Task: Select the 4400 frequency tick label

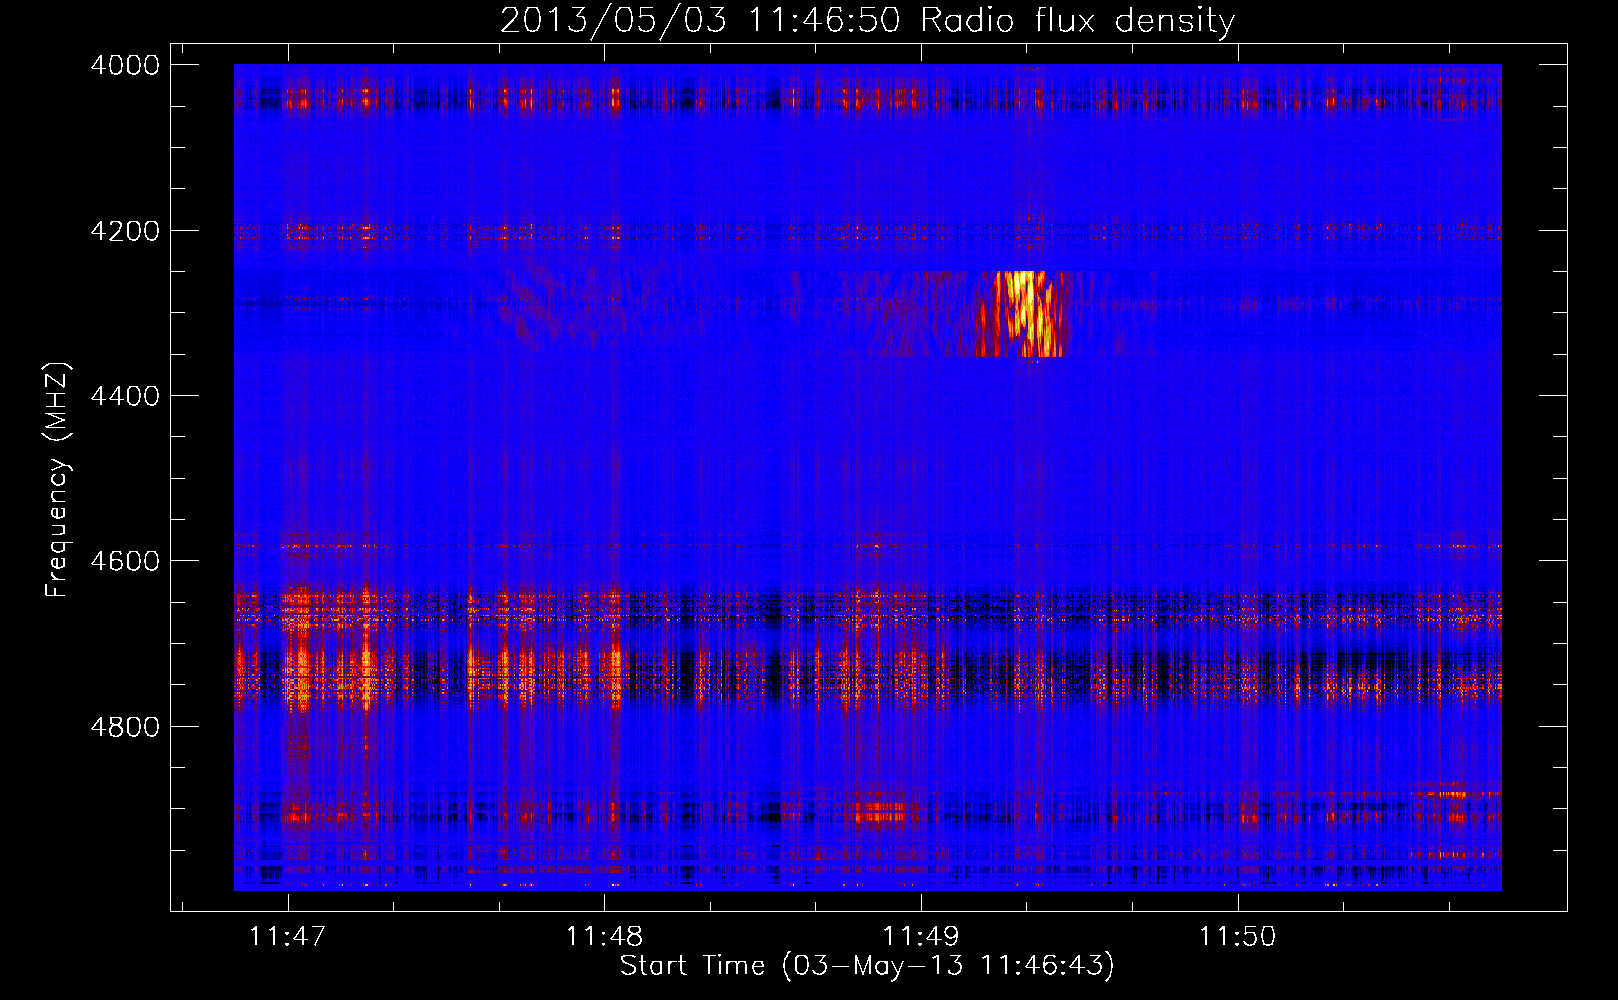Action: (x=125, y=396)
